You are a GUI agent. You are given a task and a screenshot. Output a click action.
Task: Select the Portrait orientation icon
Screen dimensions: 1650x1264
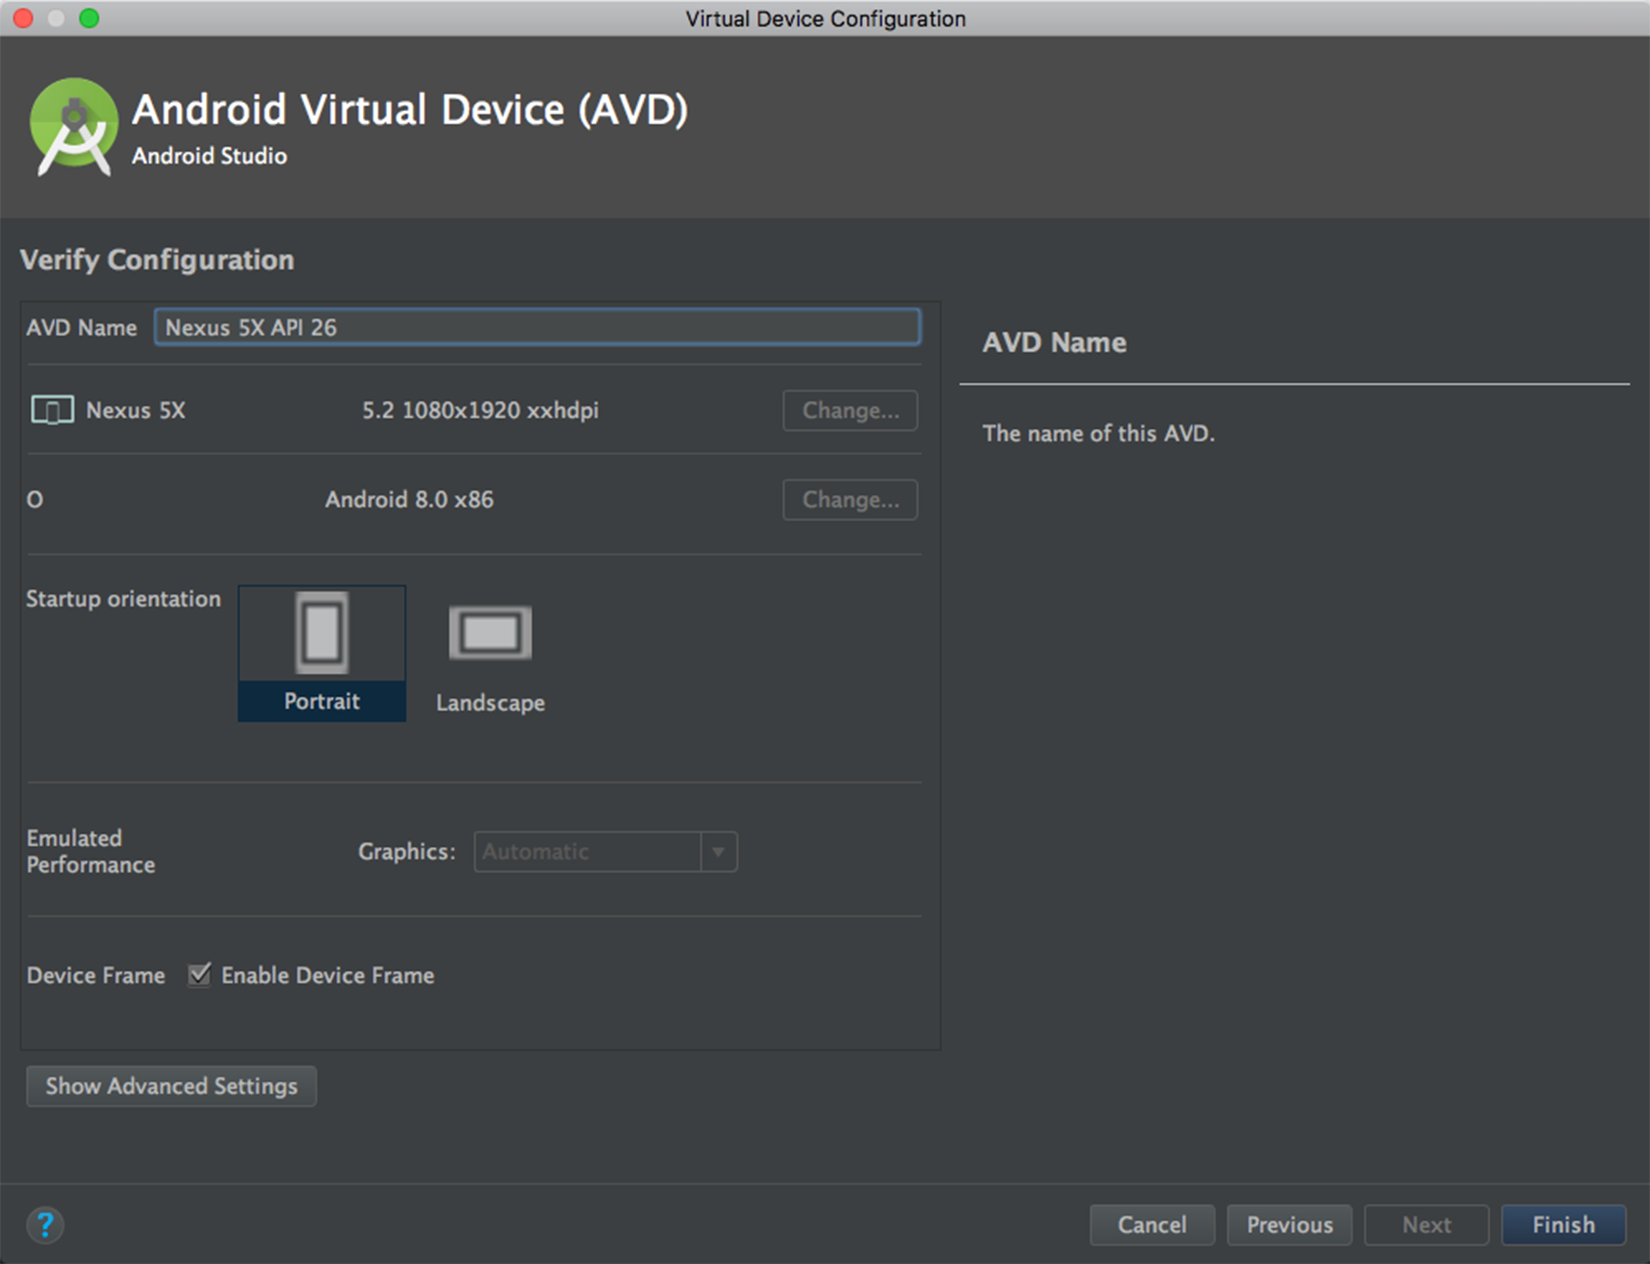(322, 633)
